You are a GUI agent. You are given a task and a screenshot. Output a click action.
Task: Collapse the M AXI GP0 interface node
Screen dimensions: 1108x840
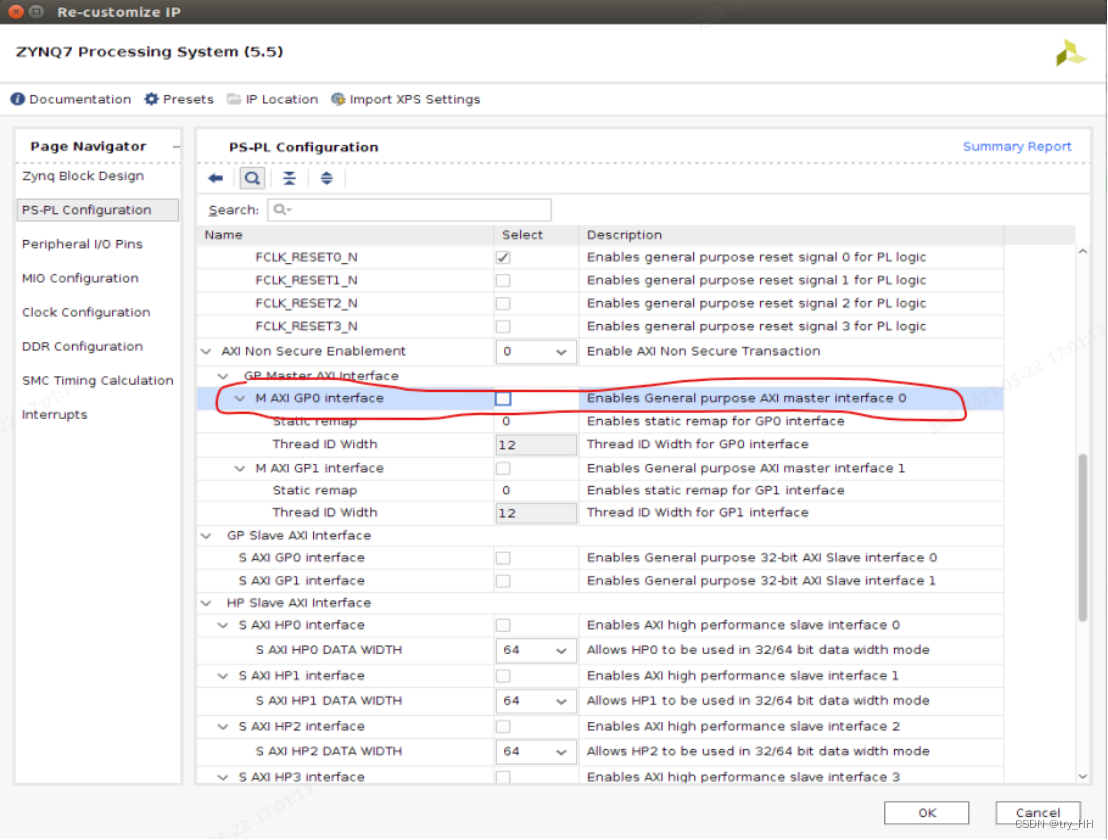(x=240, y=398)
